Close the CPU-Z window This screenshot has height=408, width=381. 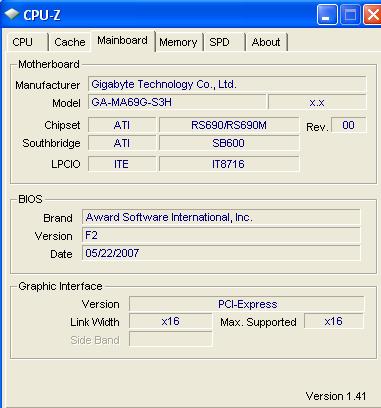tap(372, 14)
